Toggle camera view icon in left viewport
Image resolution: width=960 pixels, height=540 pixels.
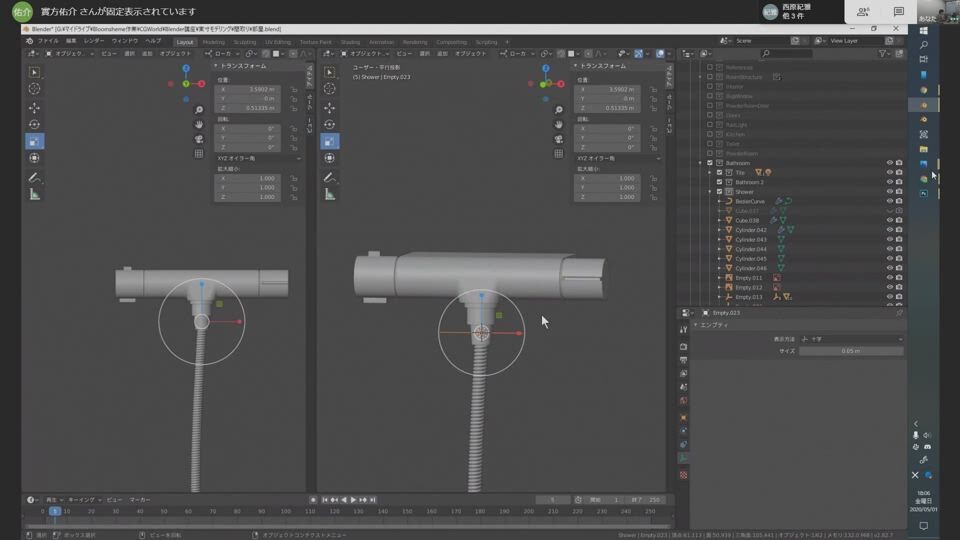199,139
